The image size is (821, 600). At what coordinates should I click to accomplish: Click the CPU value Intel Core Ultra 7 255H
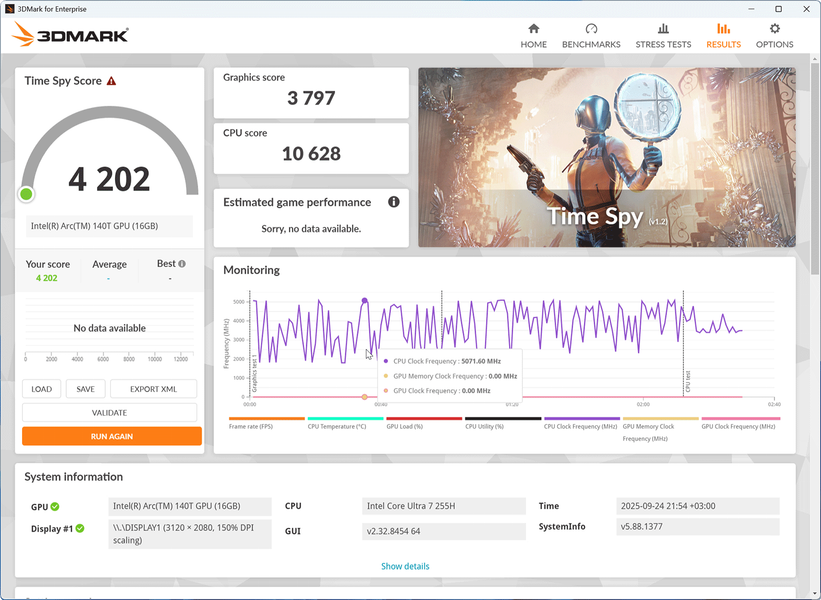443,506
